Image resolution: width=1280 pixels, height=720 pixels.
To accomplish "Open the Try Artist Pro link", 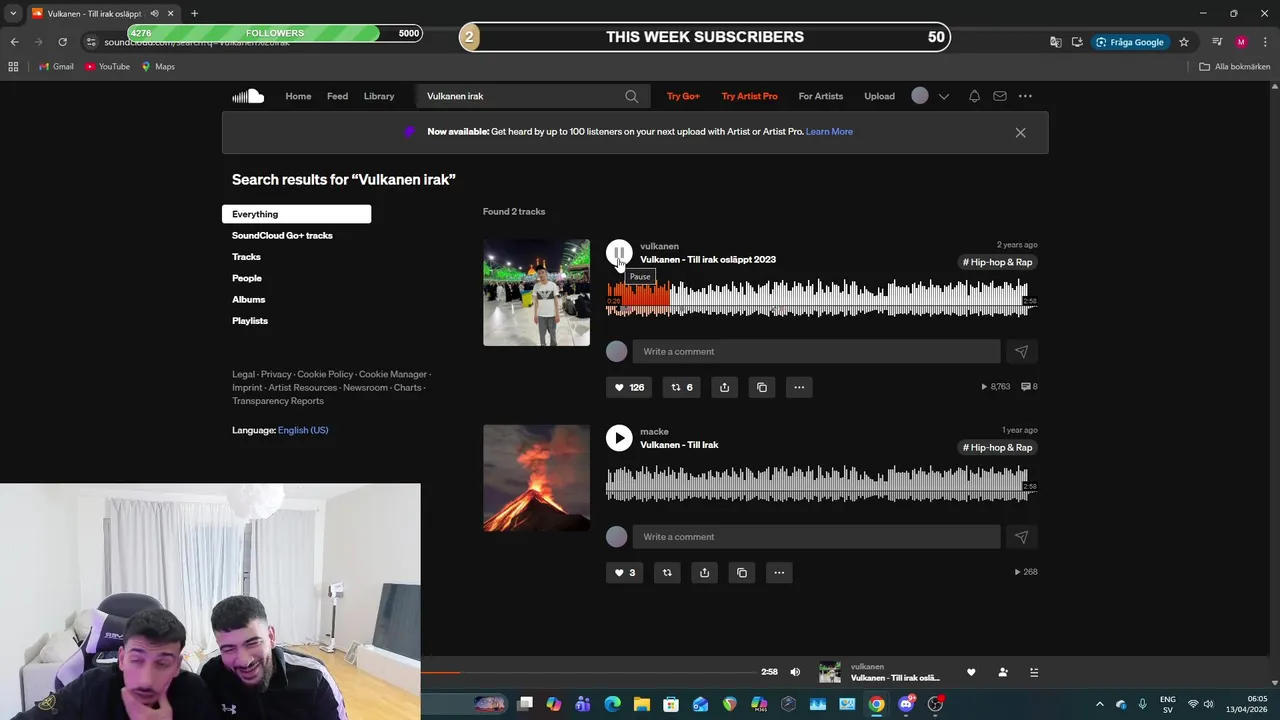I will pyautogui.click(x=749, y=96).
